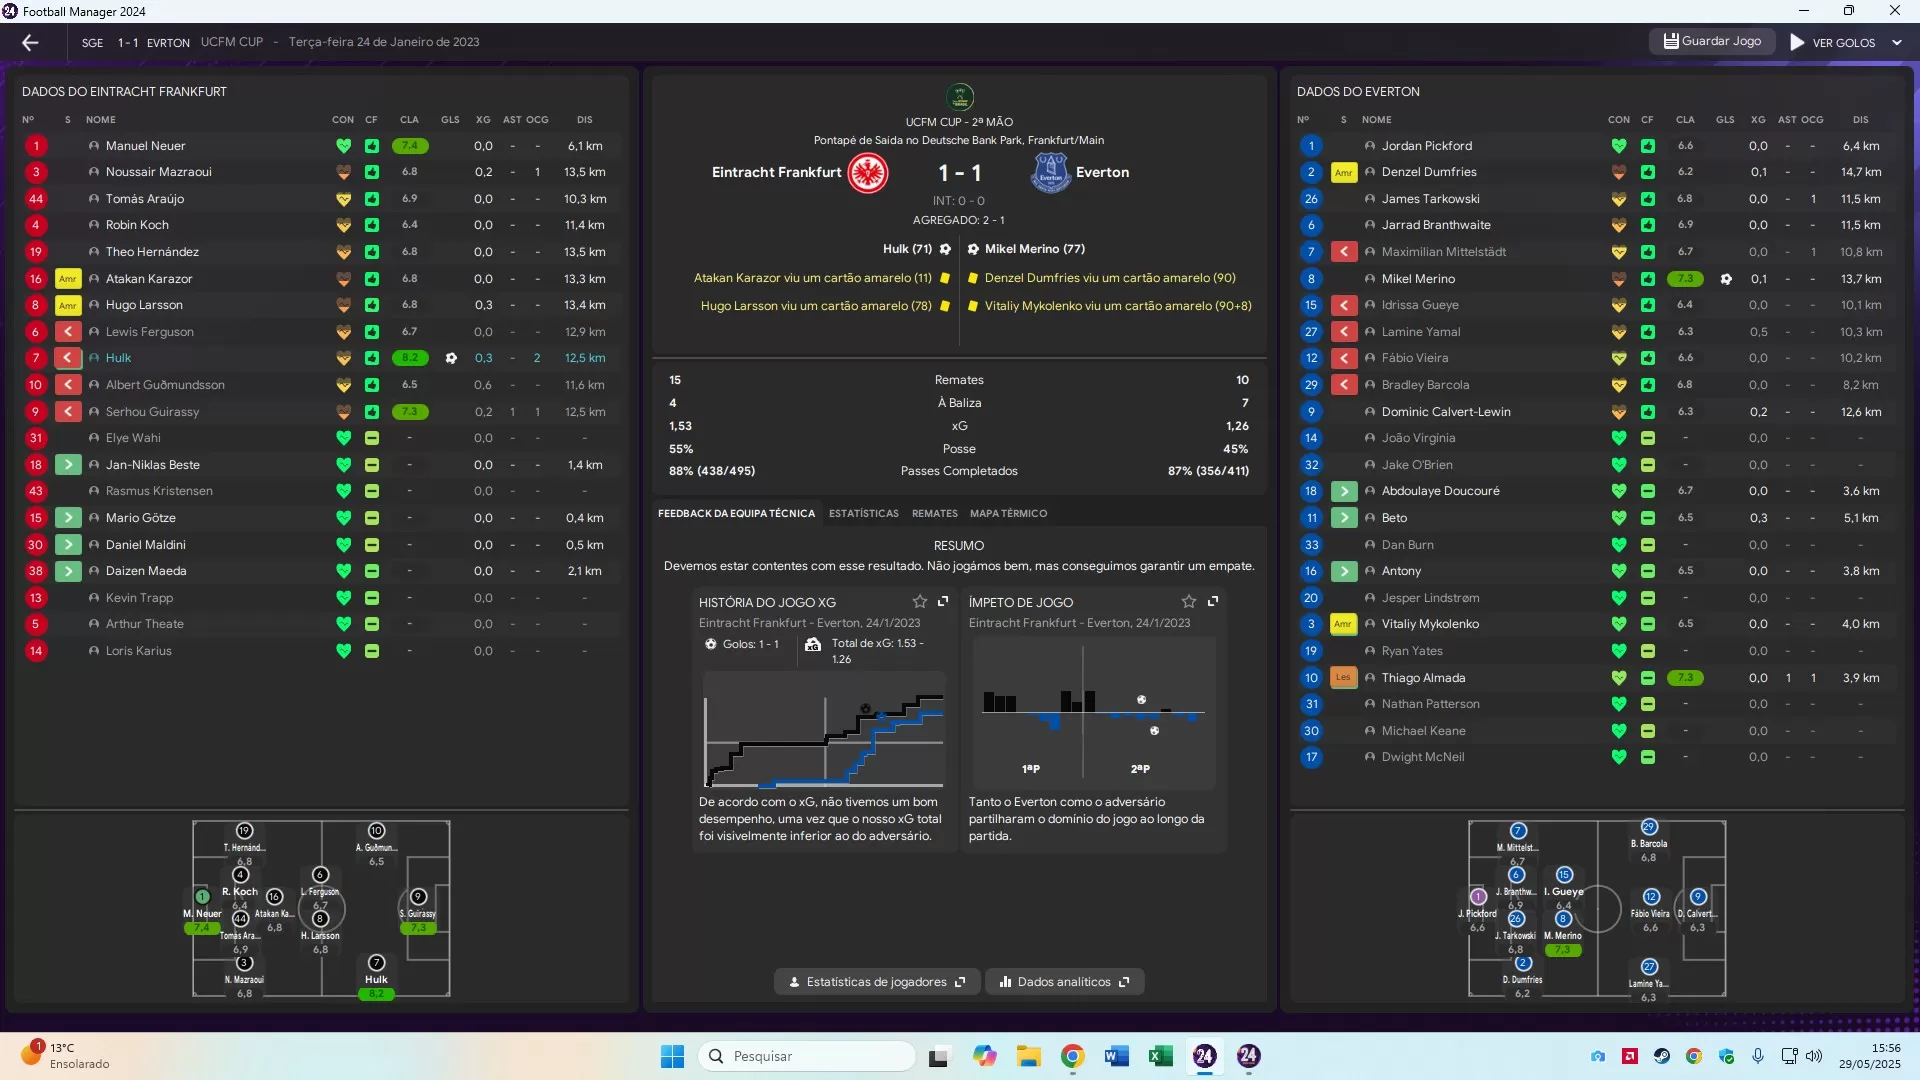1920x1080 pixels.
Task: Sort the Frankfurt table by DIS column
Action: coord(584,120)
